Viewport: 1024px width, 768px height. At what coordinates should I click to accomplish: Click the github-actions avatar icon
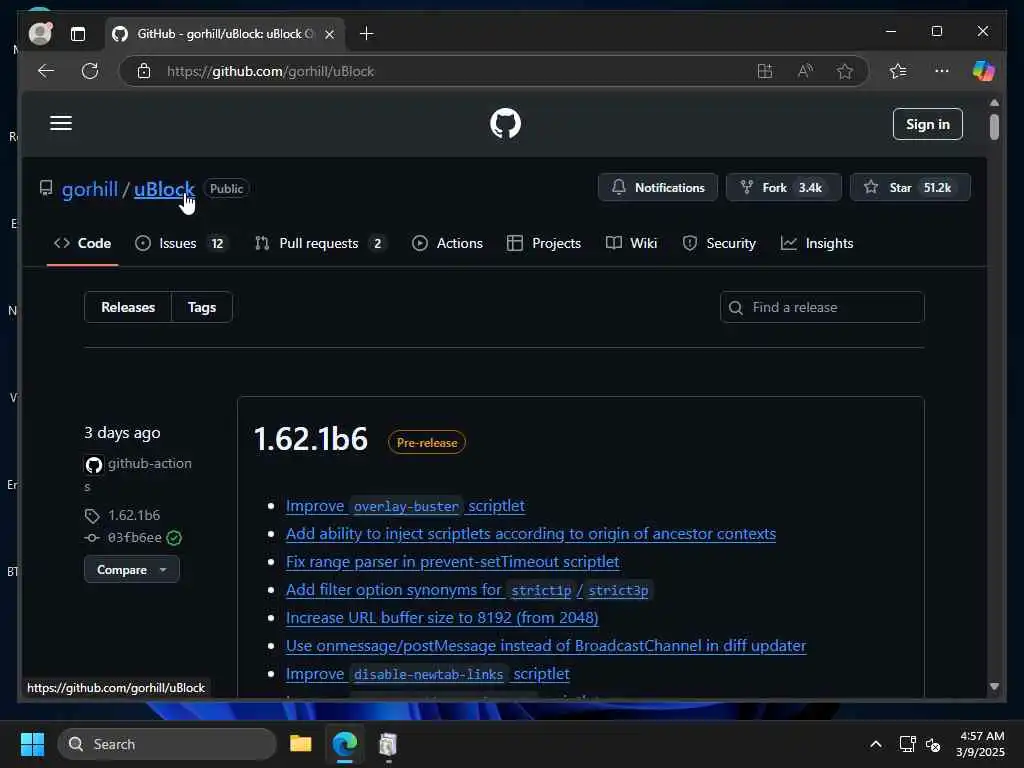[93, 464]
